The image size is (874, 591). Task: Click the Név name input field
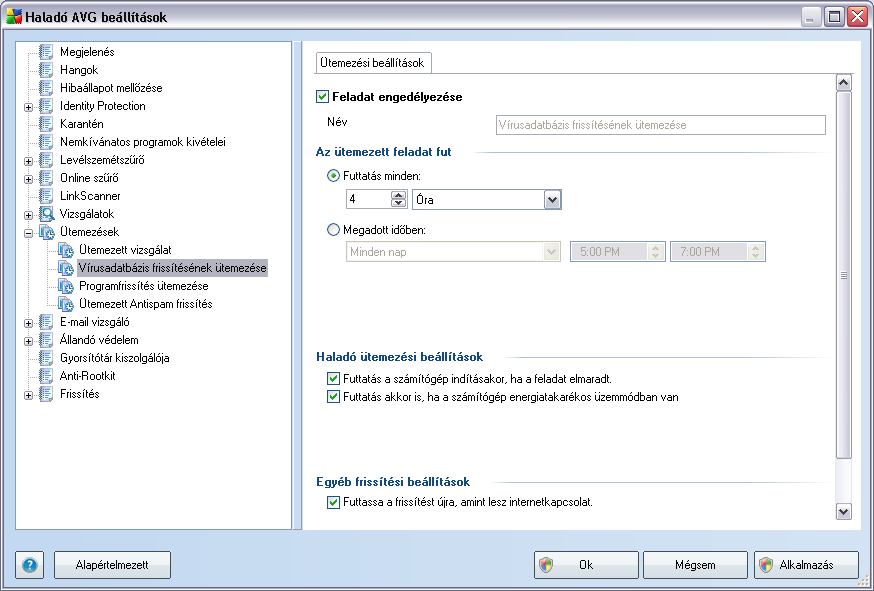click(x=661, y=125)
